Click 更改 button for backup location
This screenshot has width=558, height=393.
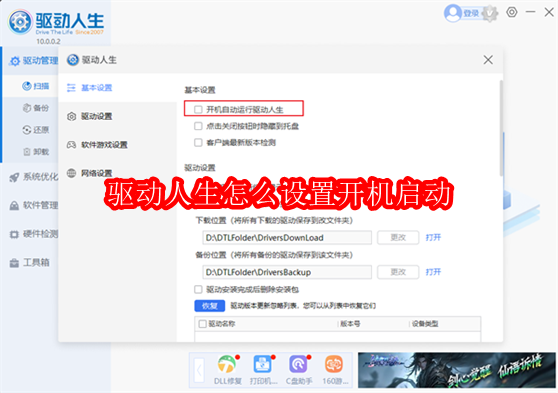pyautogui.click(x=398, y=272)
